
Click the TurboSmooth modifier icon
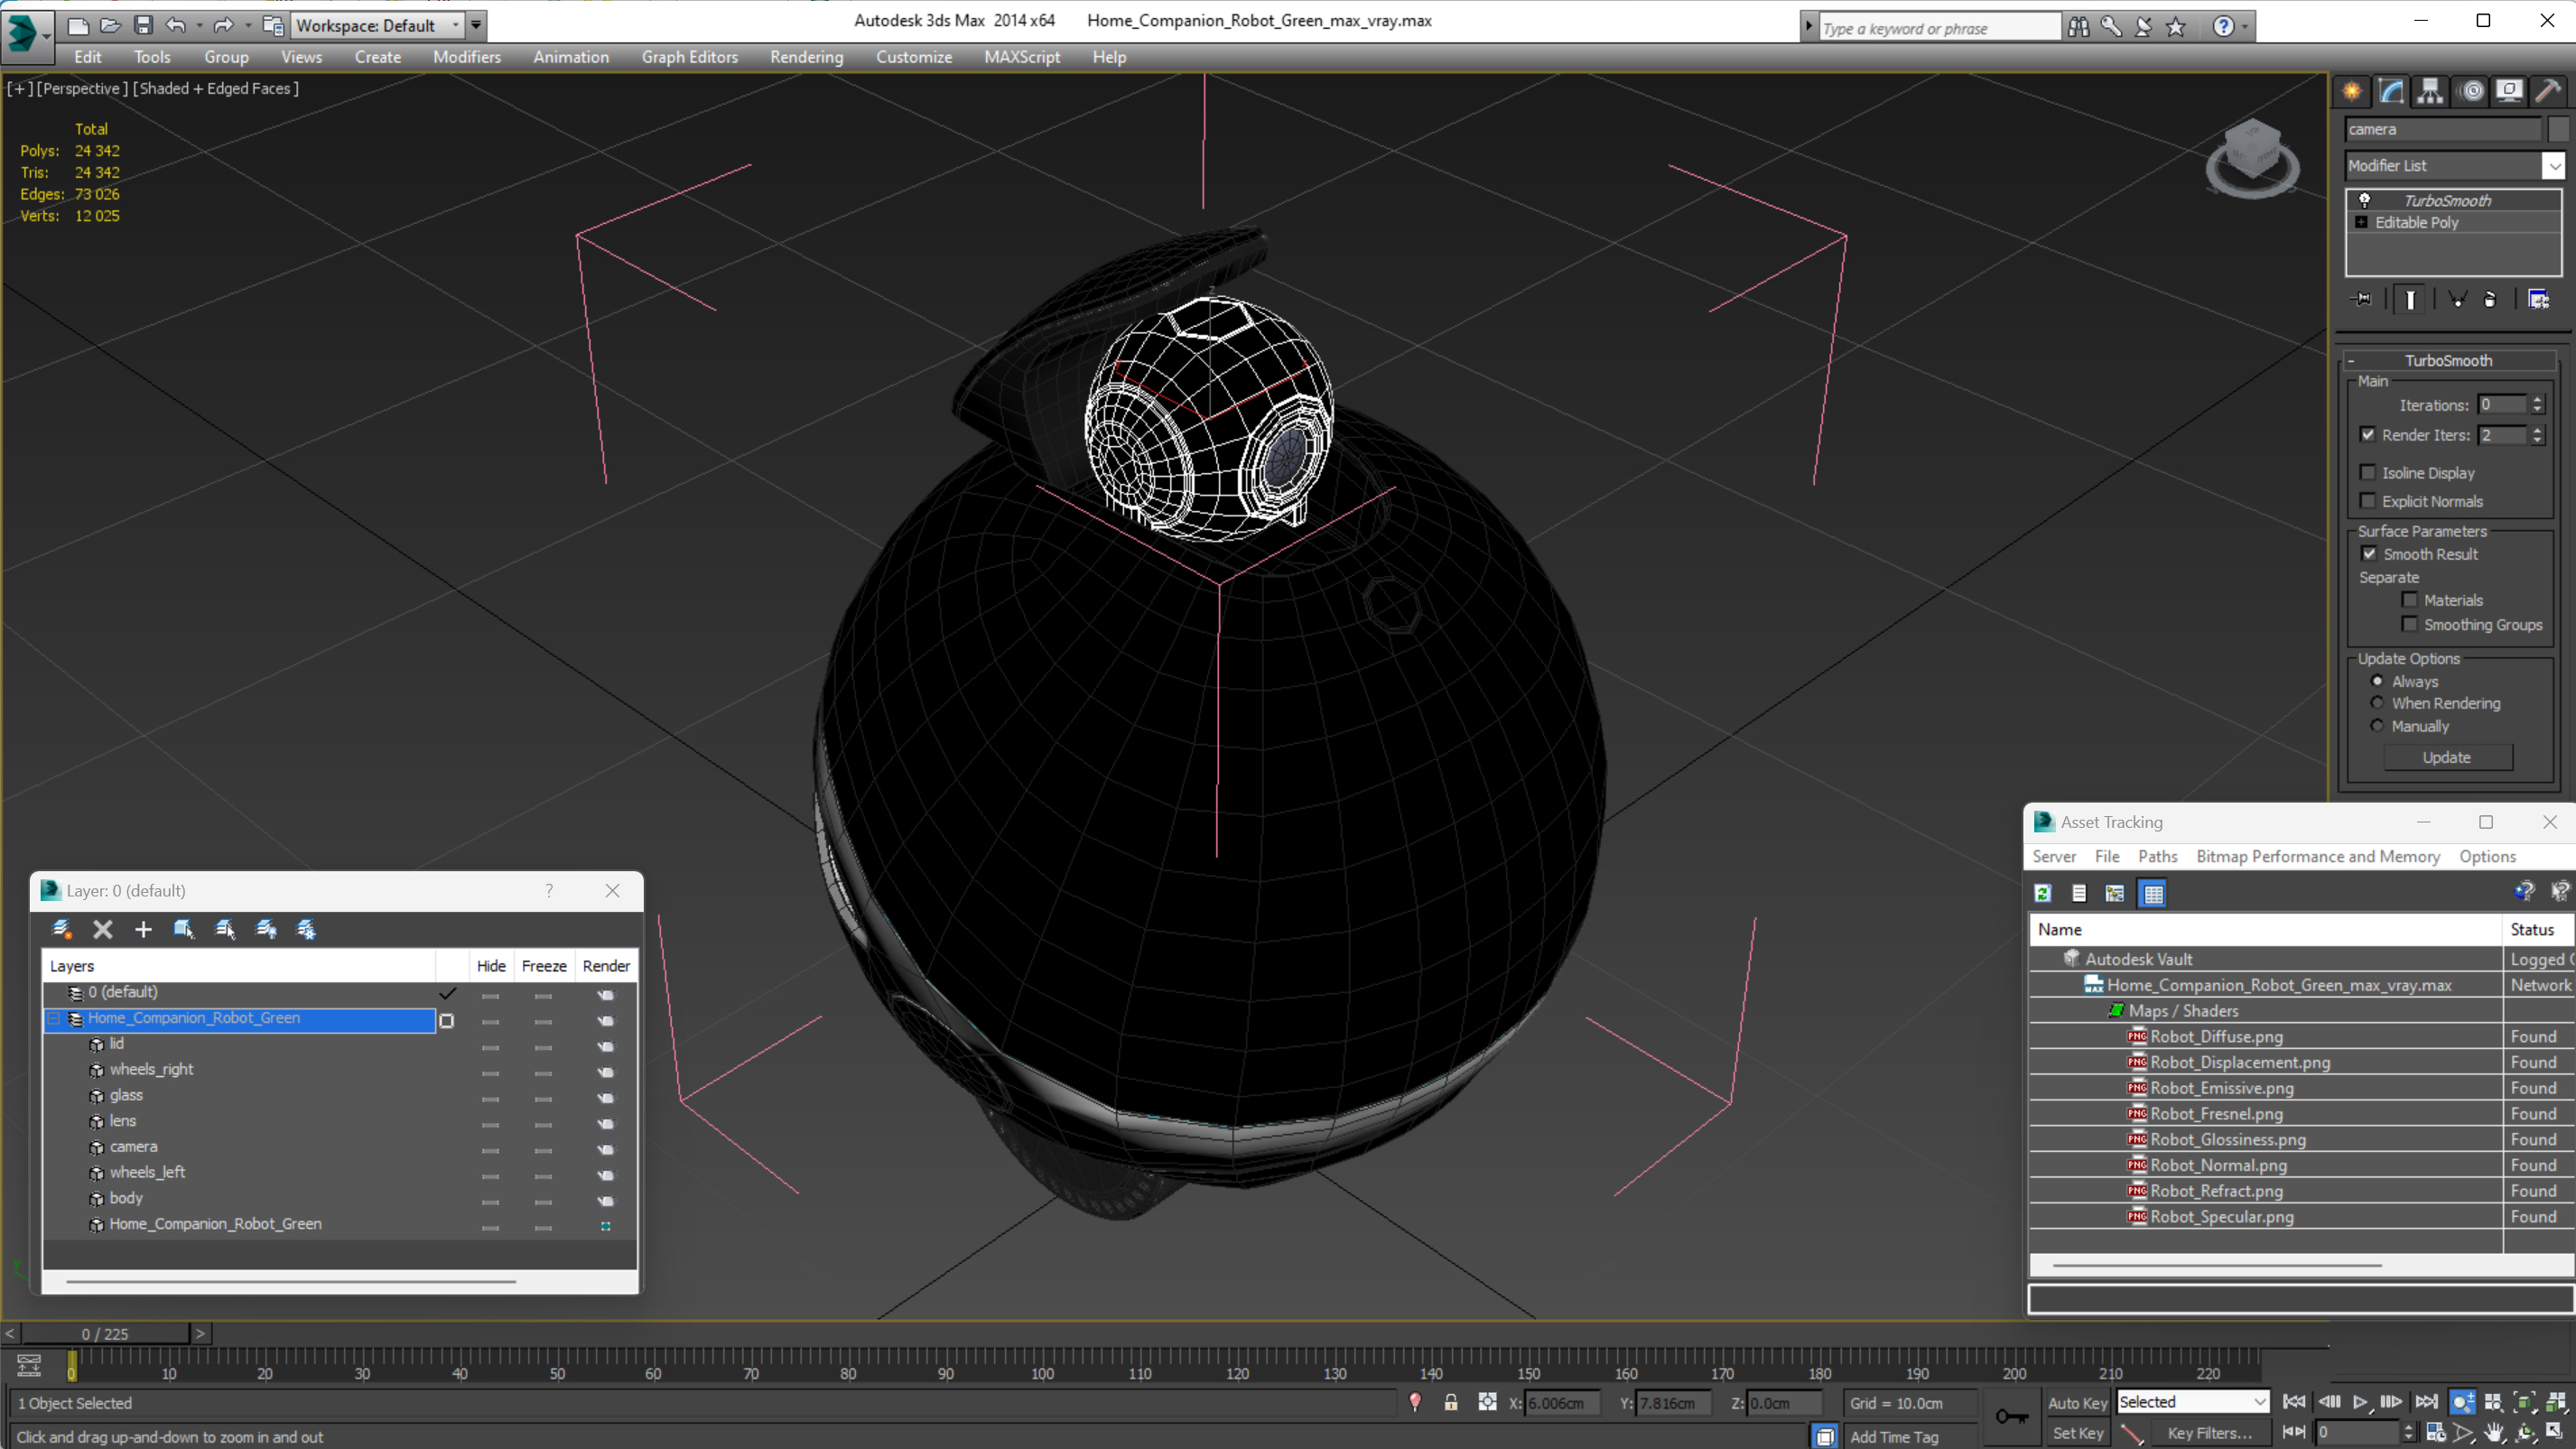(2364, 200)
